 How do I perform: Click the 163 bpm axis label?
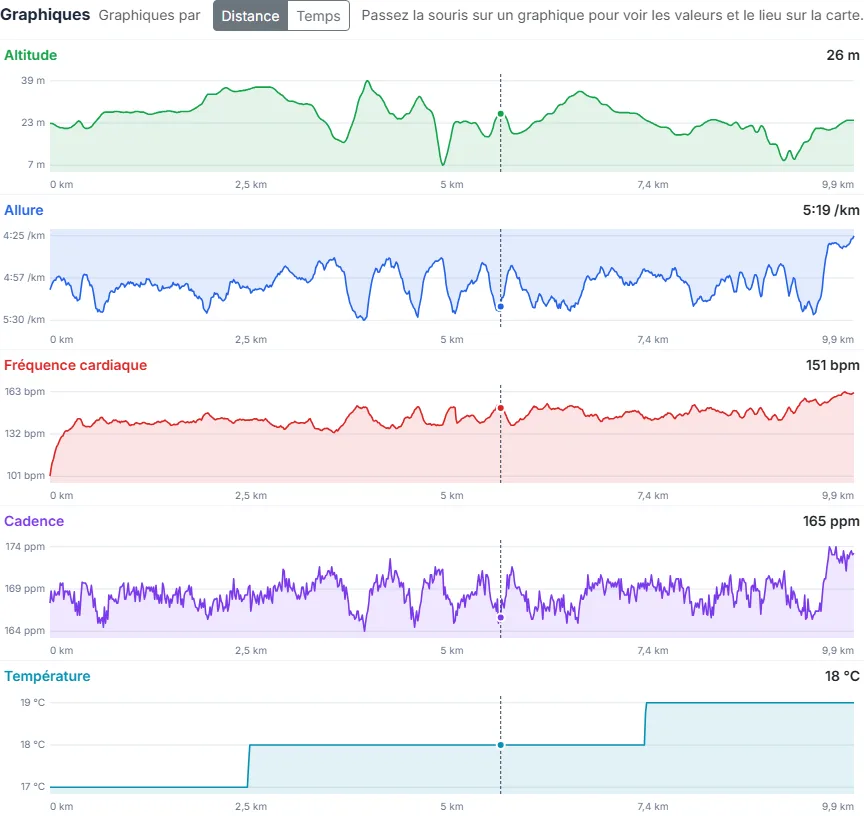tap(25, 392)
